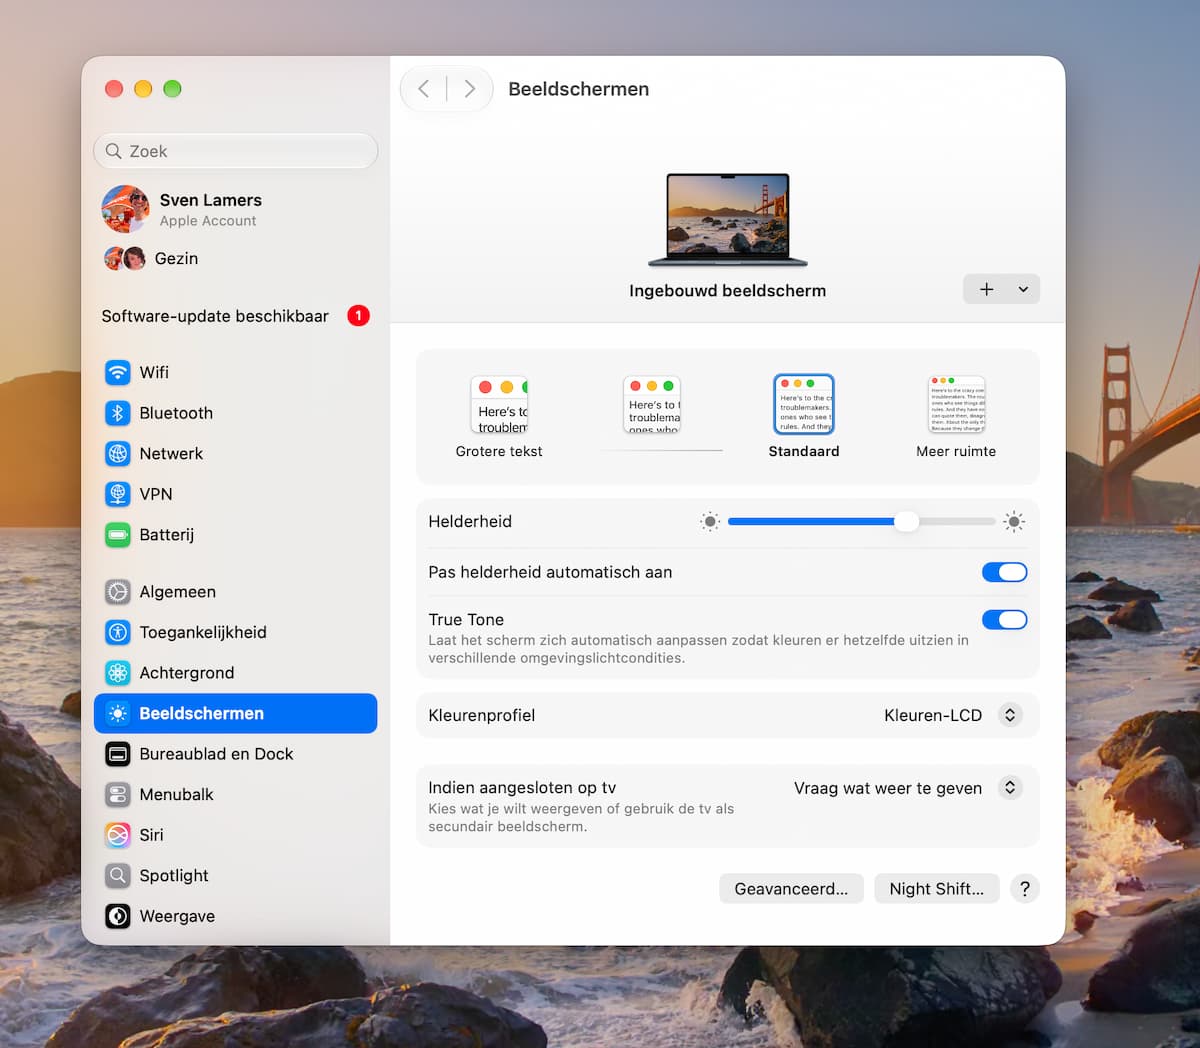Go forward with the right arrow
The height and width of the screenshot is (1048, 1200).
(469, 89)
